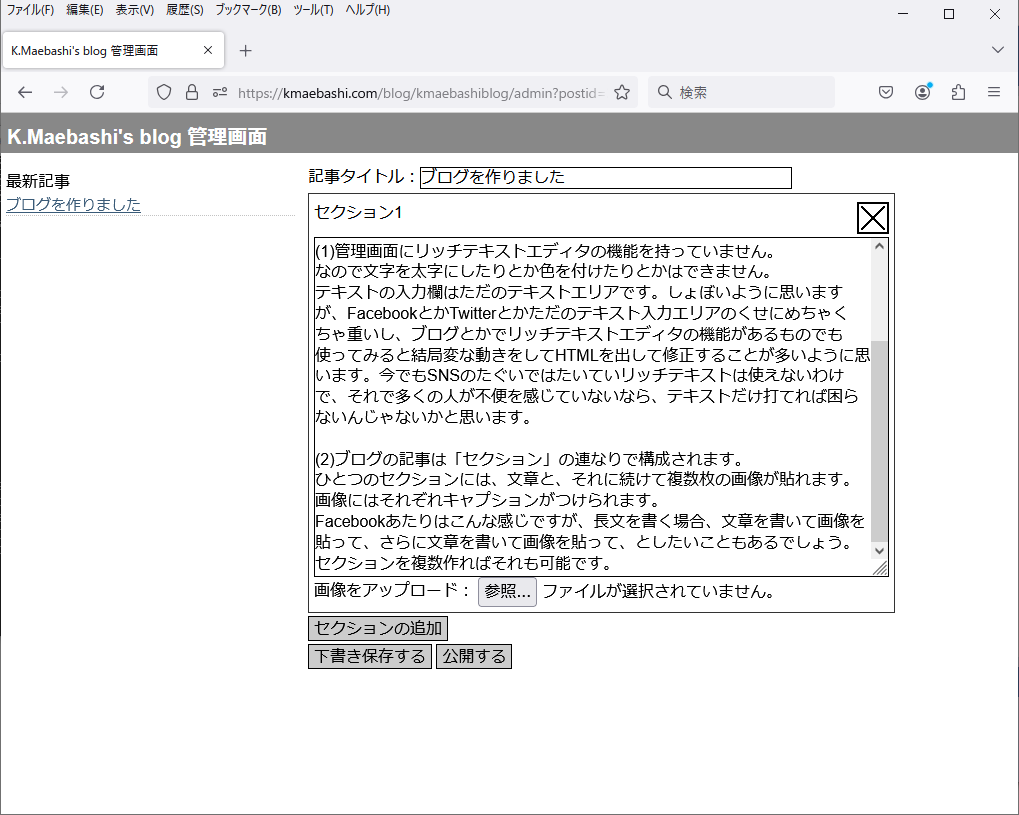Delete セクション1 with the X box icon

872,217
